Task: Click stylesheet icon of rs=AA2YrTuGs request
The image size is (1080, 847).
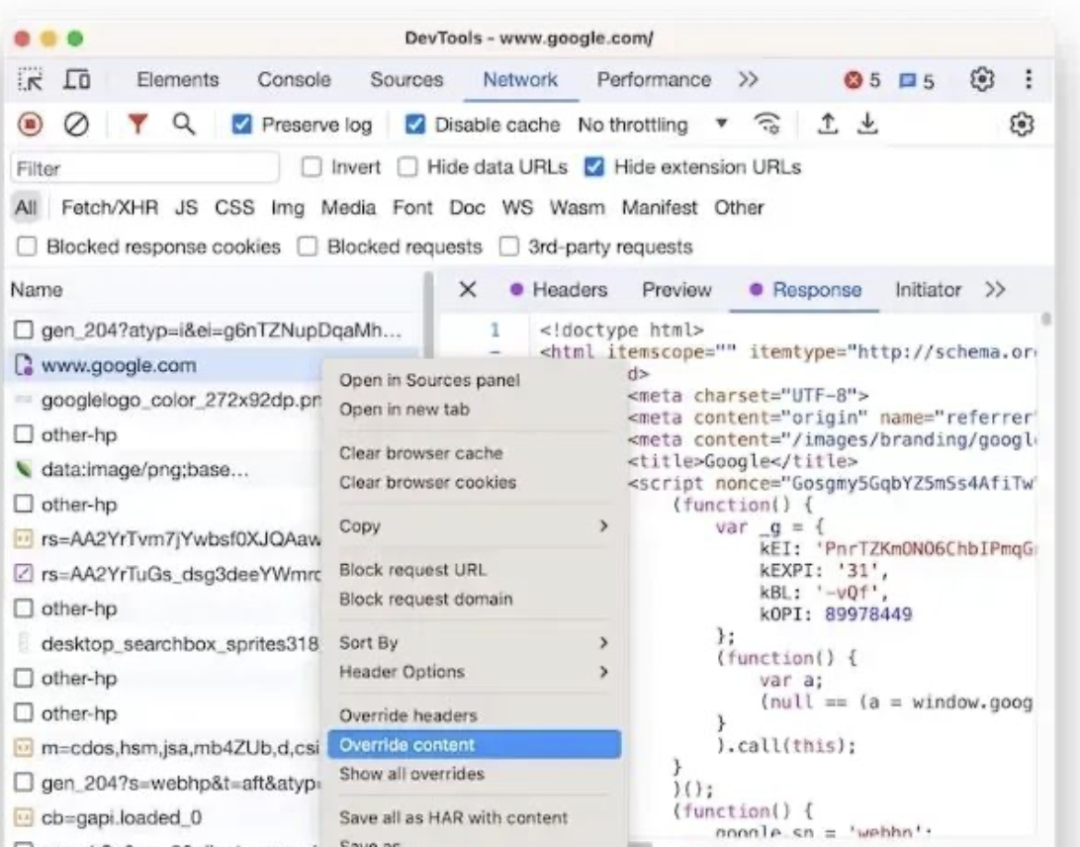Action: click(24, 573)
